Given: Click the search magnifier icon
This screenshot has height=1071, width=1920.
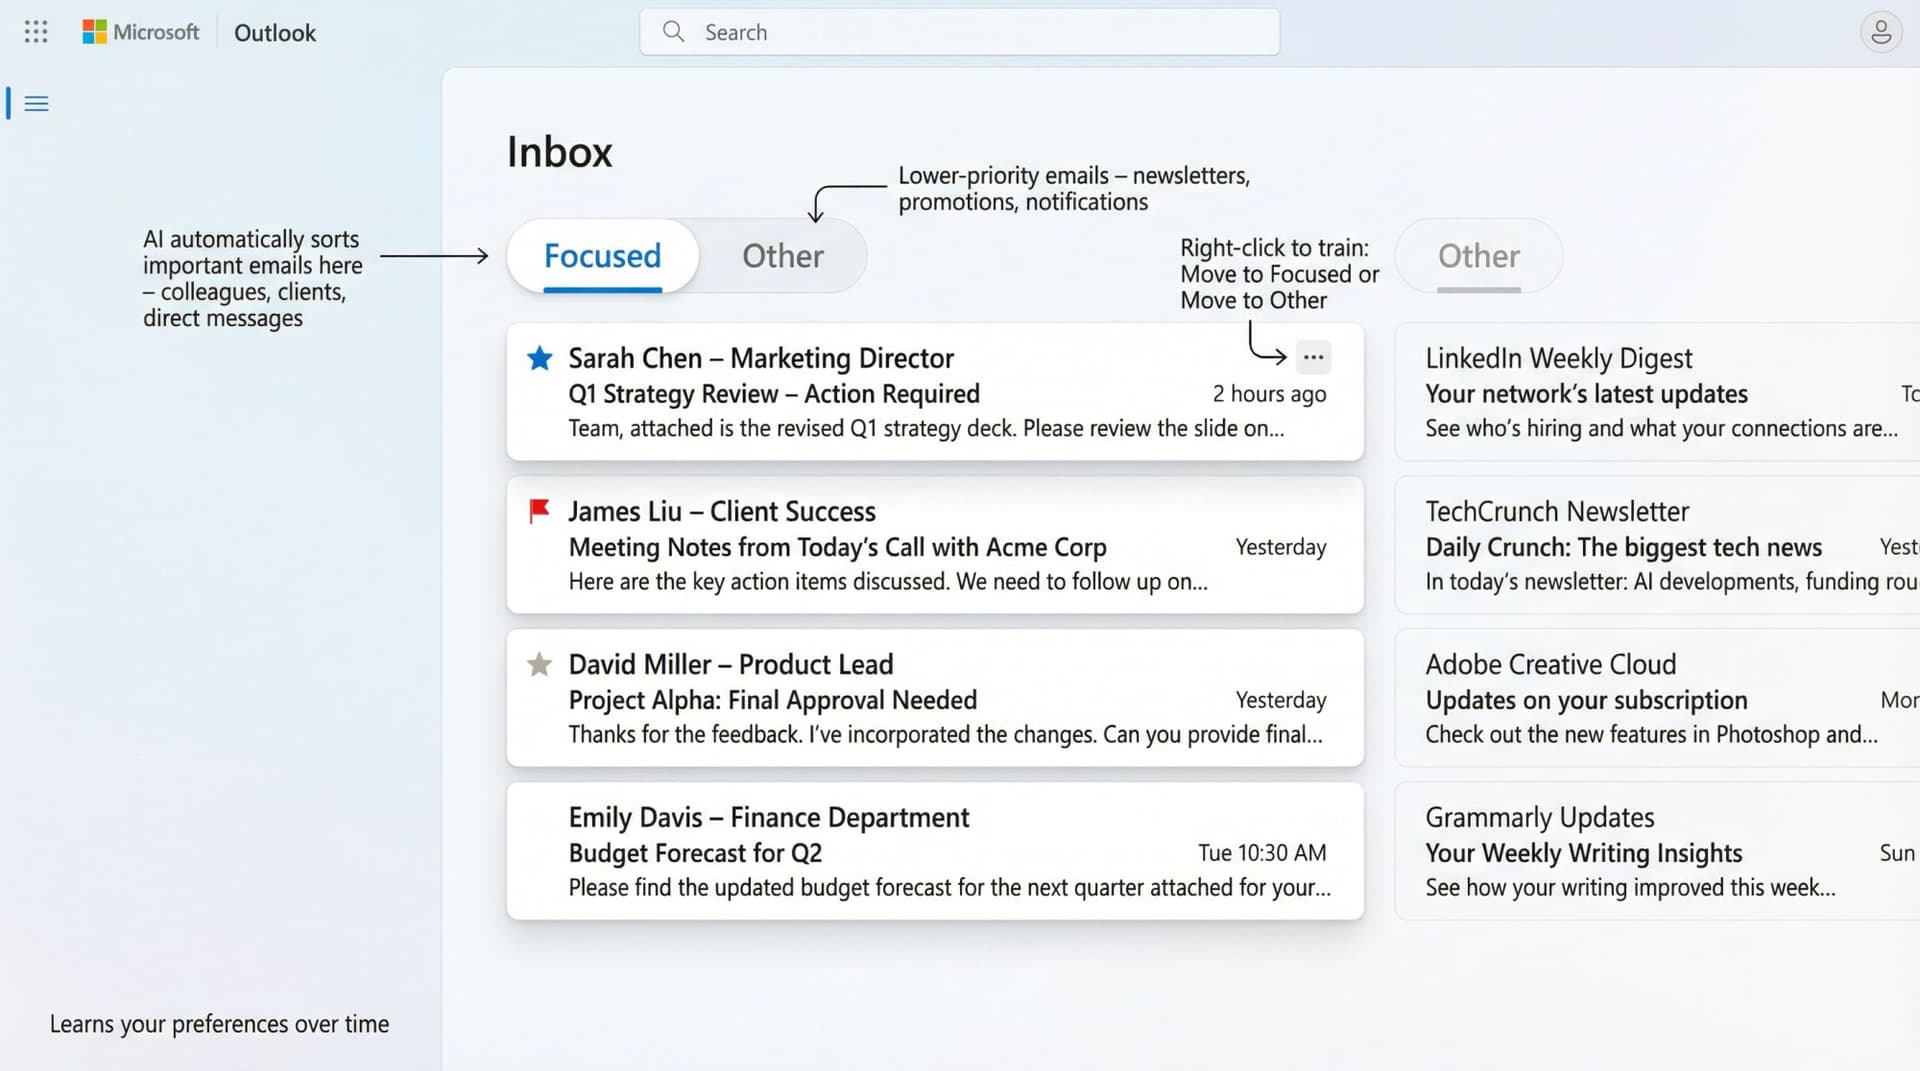Looking at the screenshot, I should pyautogui.click(x=673, y=31).
